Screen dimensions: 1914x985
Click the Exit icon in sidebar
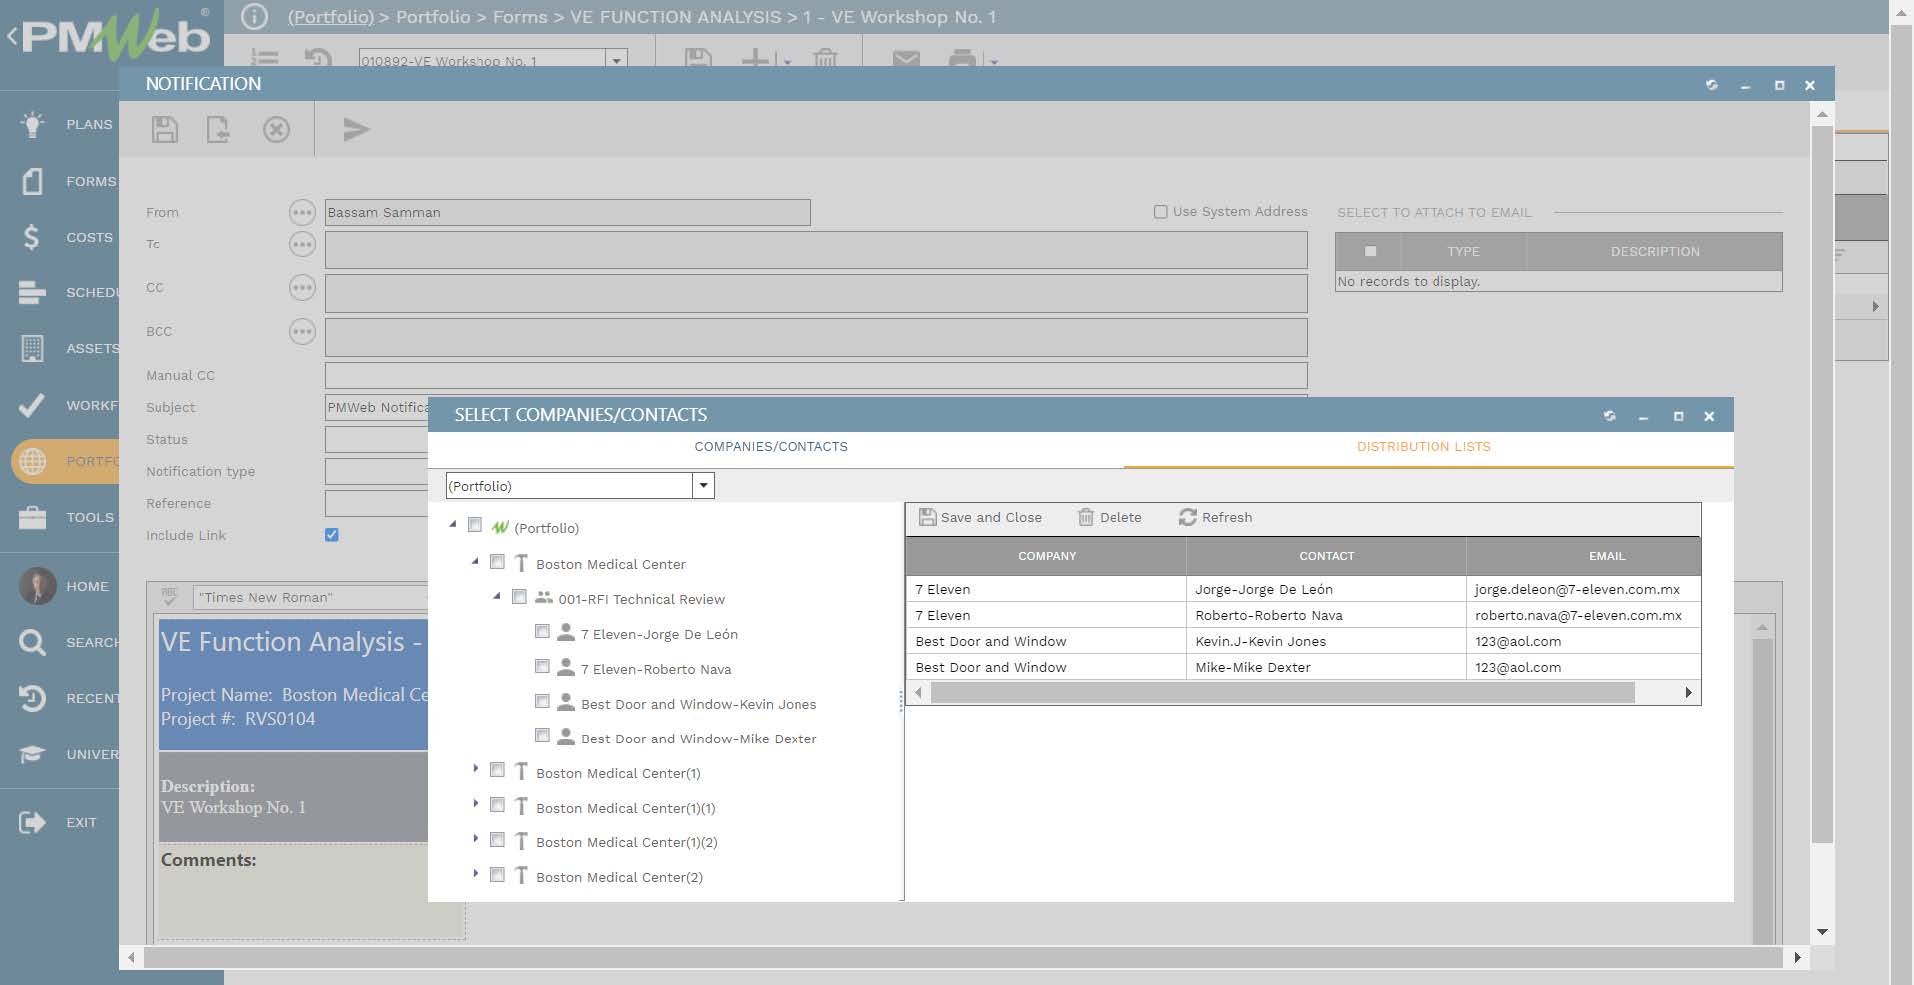[31, 822]
